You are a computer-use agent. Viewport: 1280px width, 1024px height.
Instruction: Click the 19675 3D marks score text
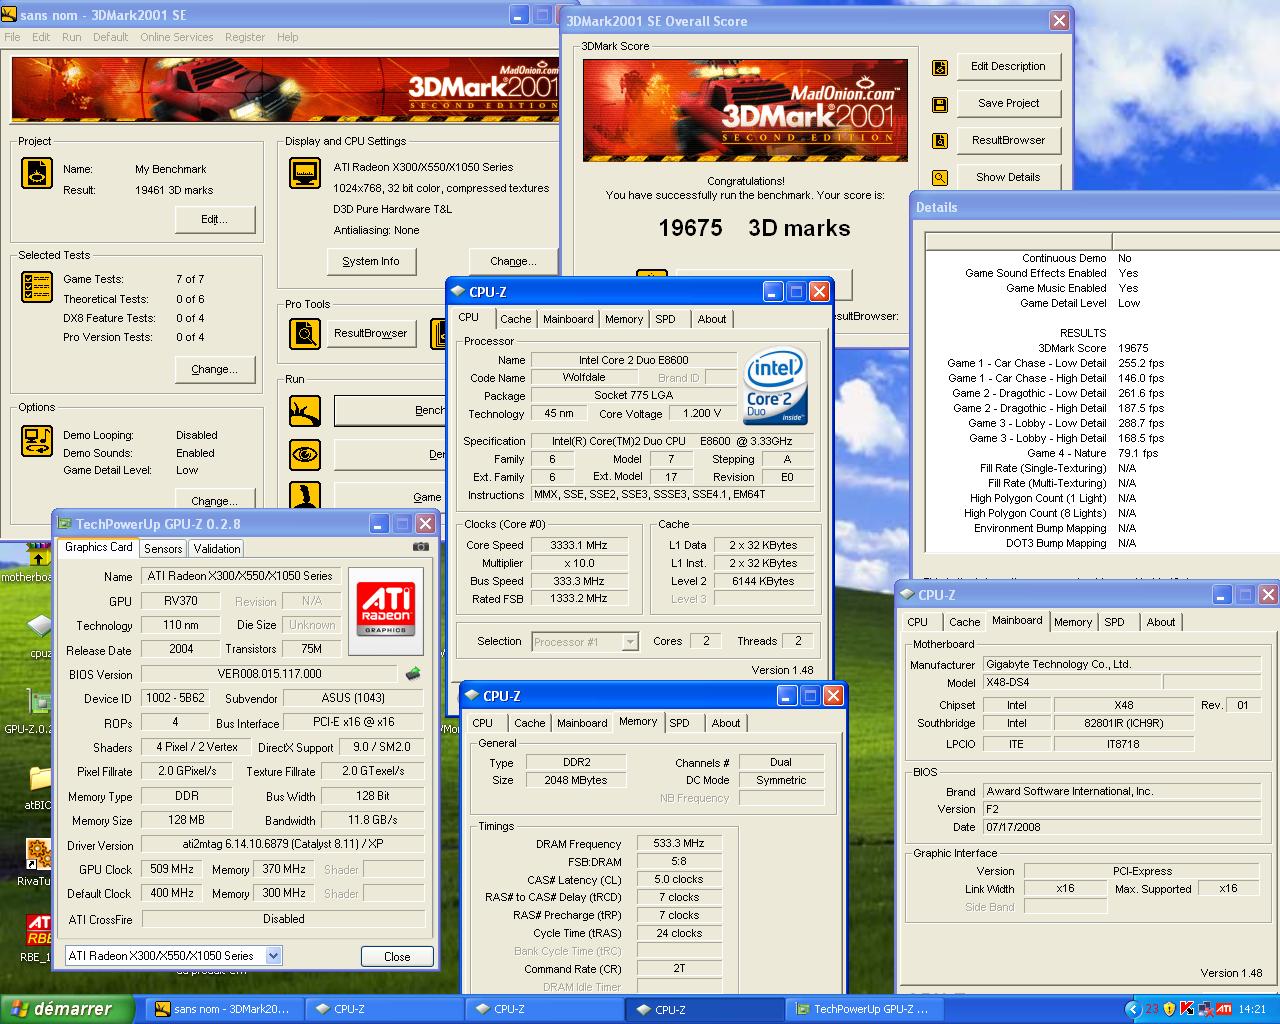(x=754, y=228)
